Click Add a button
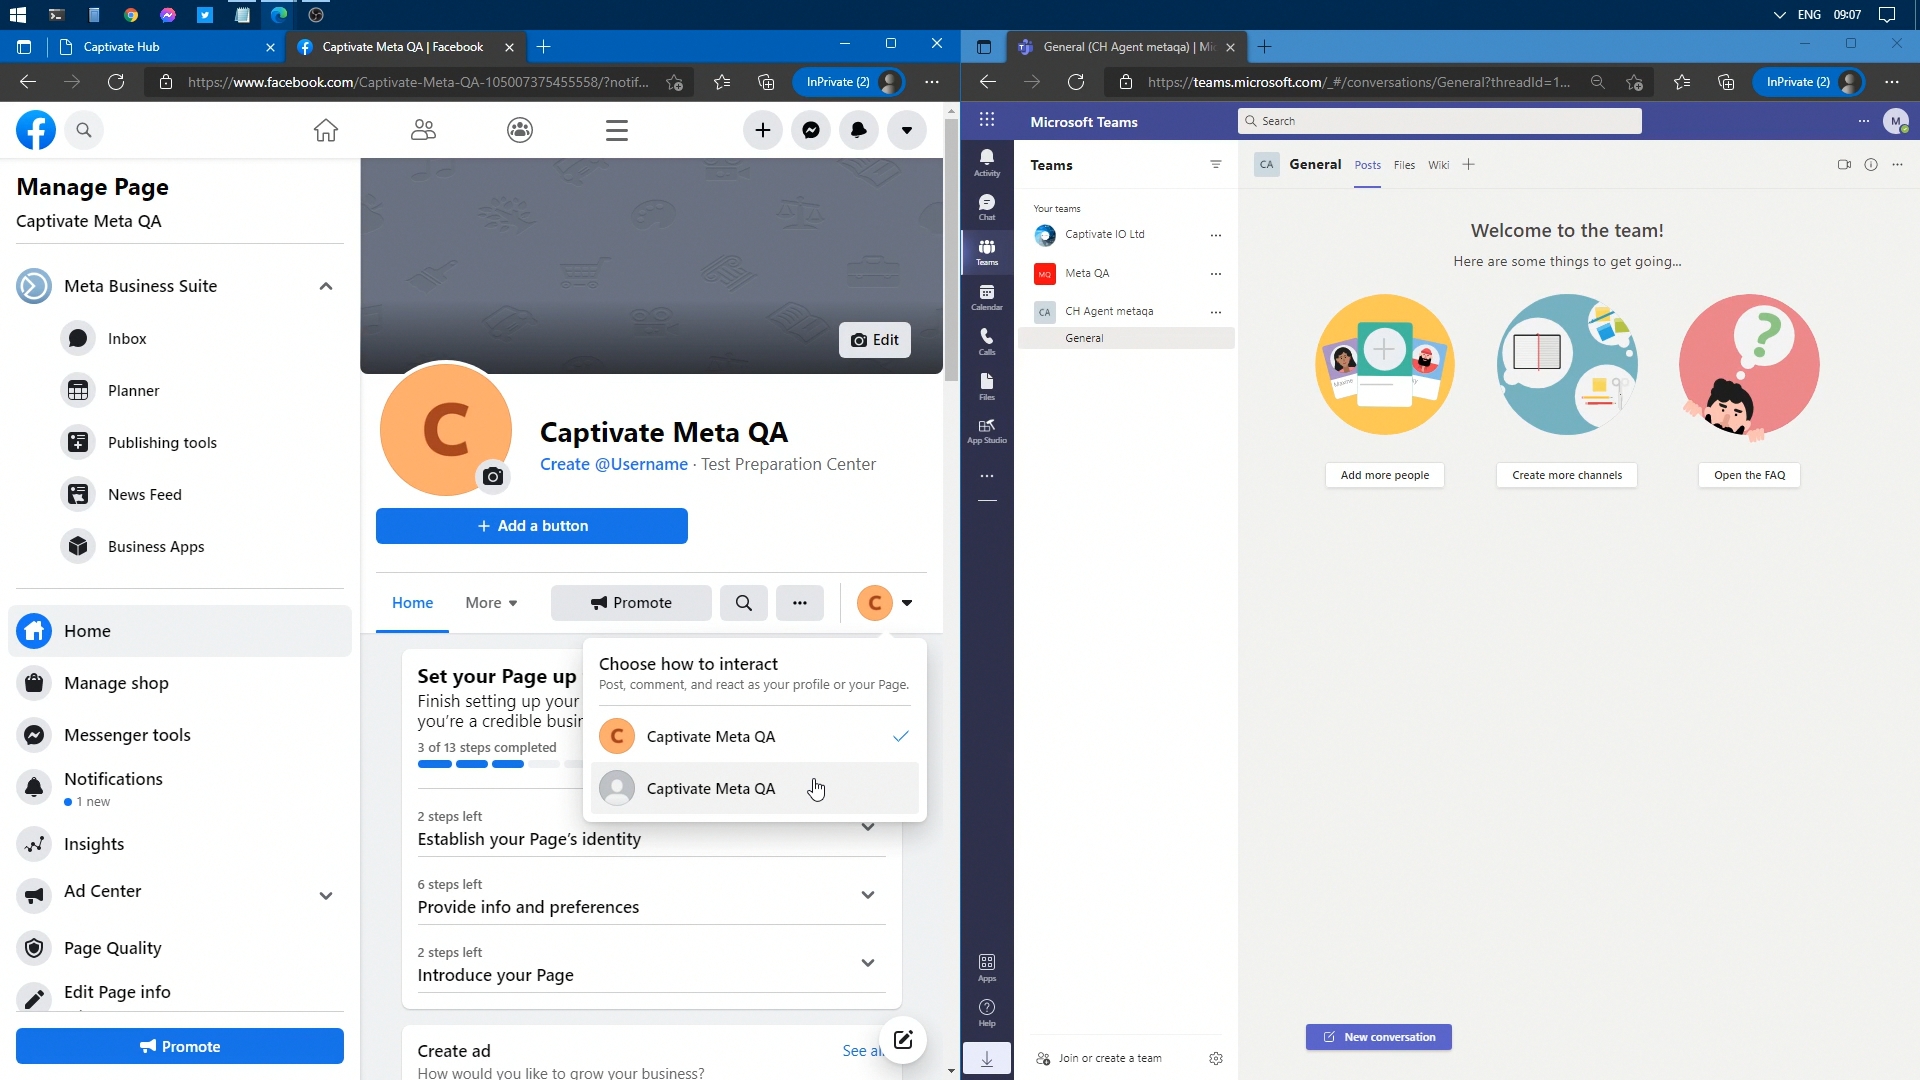The height and width of the screenshot is (1080, 1920). 532,526
